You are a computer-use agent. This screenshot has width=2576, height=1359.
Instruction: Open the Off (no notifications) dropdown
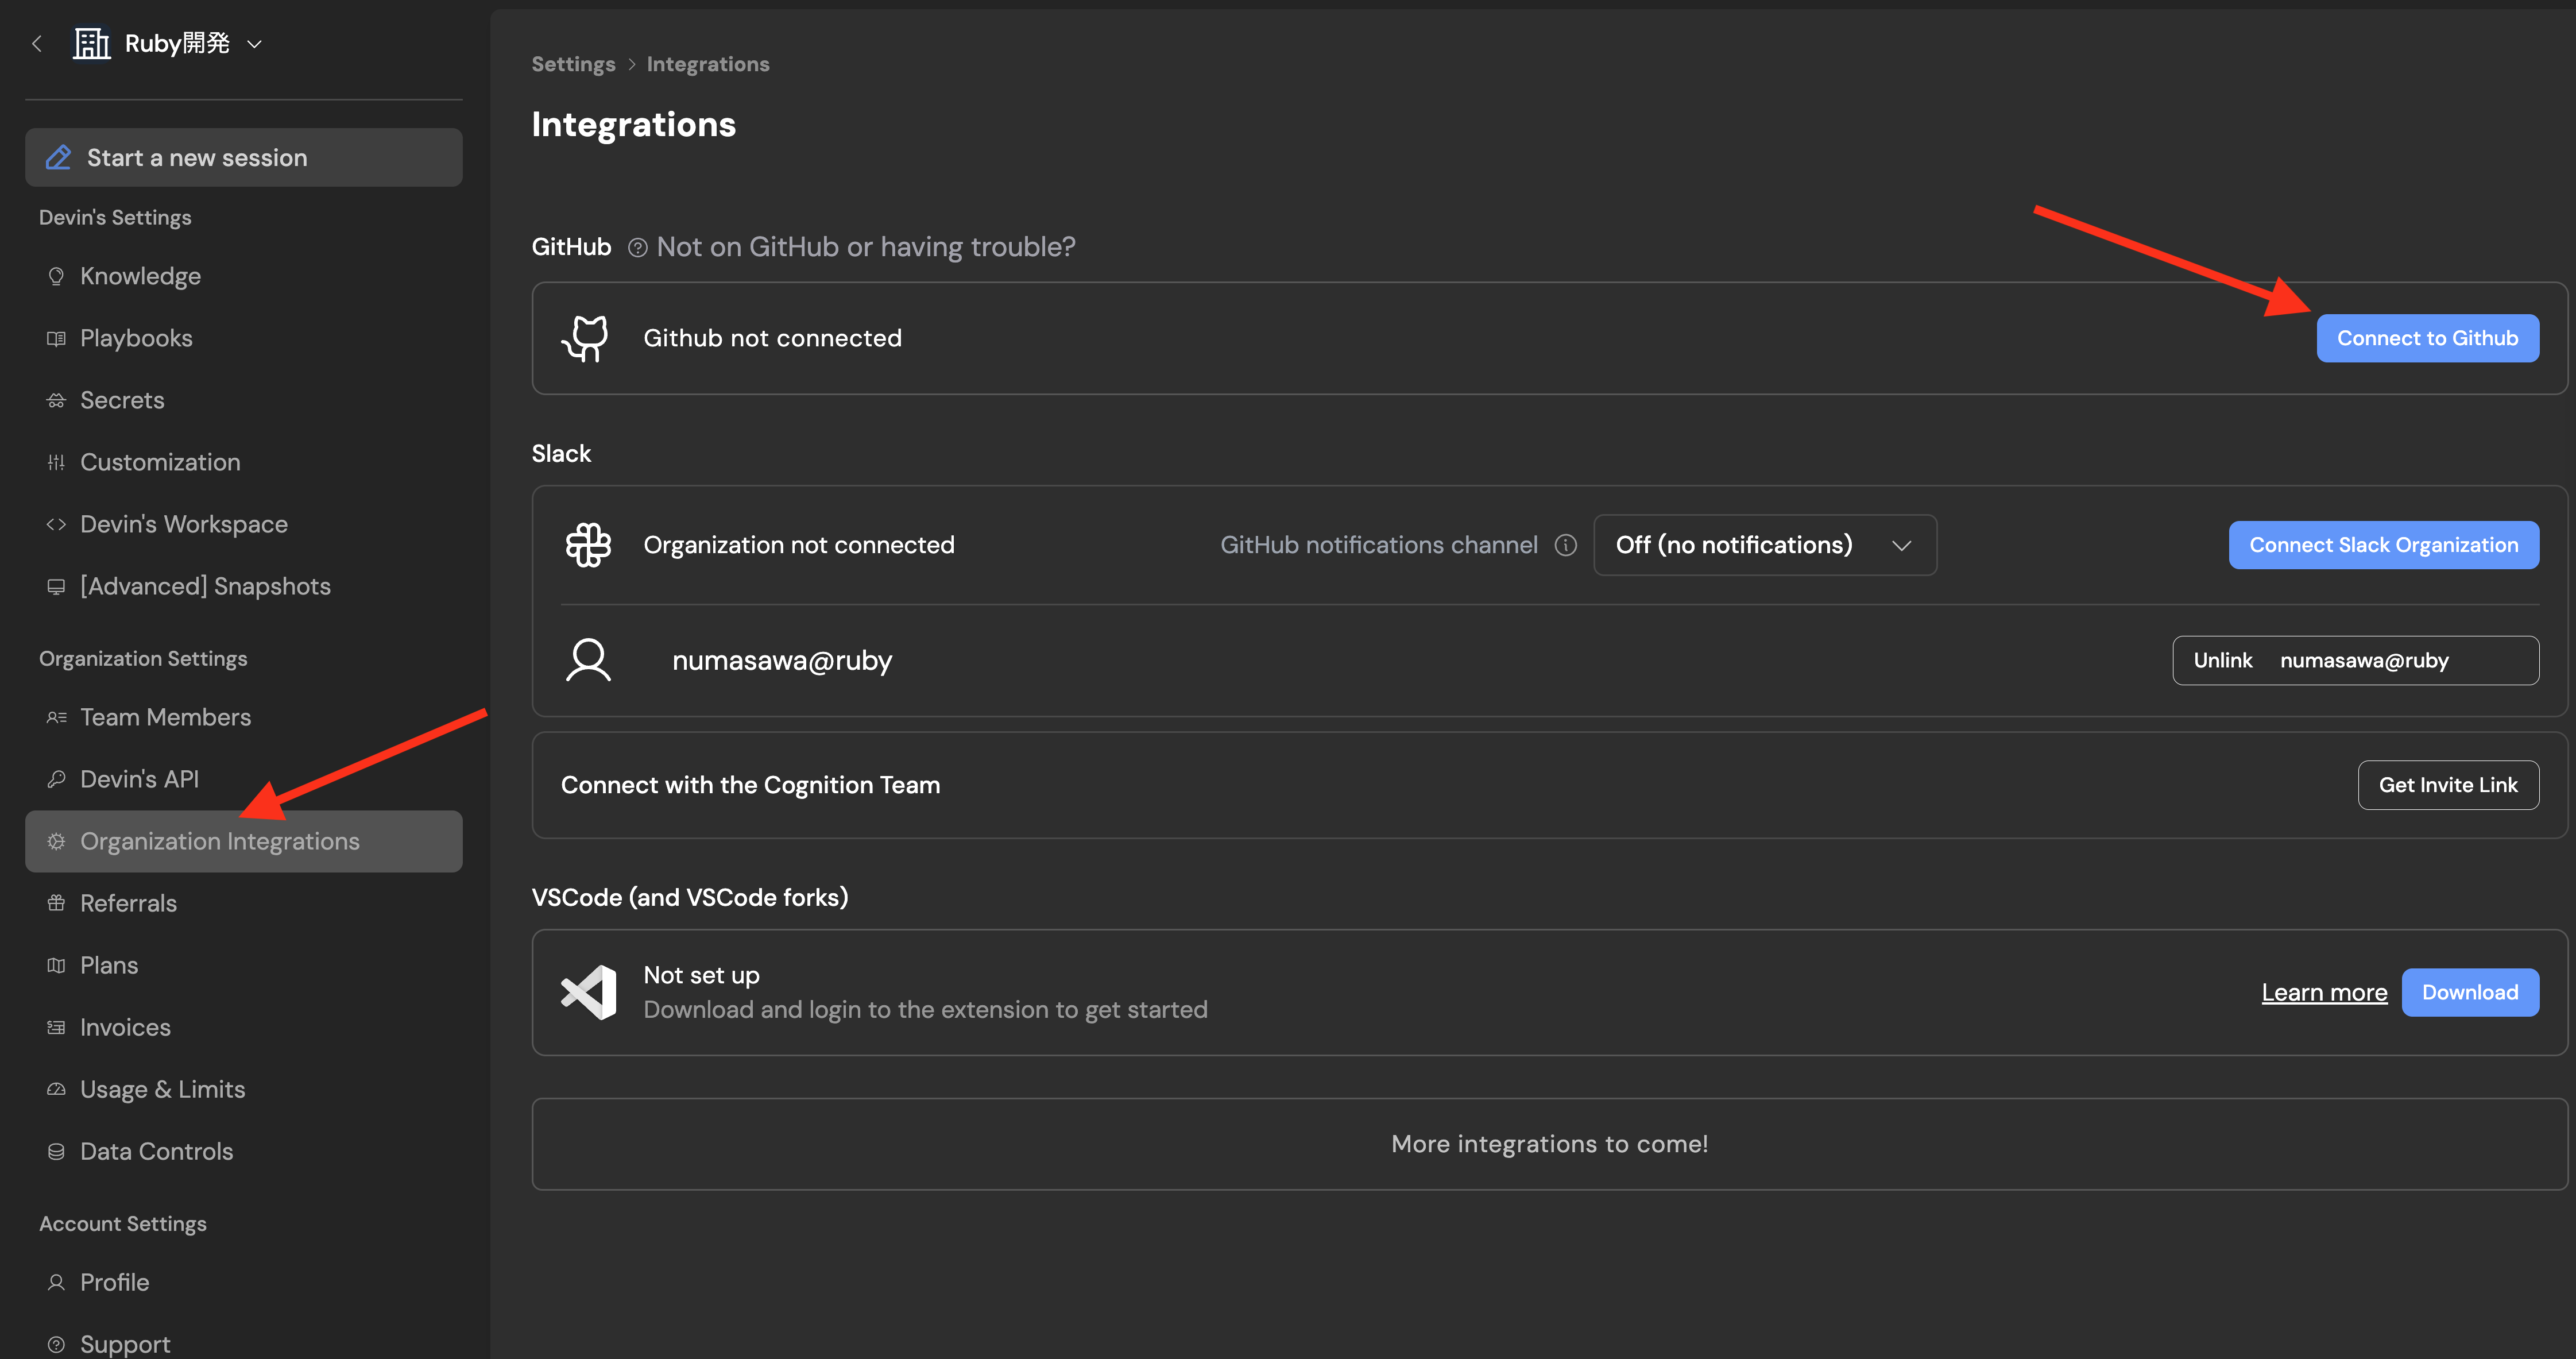[1764, 545]
